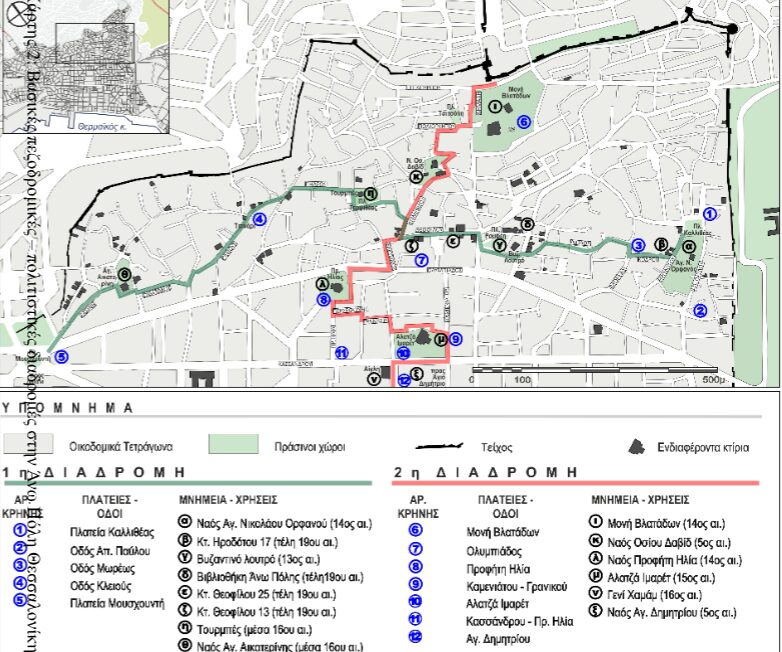The height and width of the screenshot is (652, 782).
Task: Select blue fountain marker 2 on the map
Action: tap(700, 311)
